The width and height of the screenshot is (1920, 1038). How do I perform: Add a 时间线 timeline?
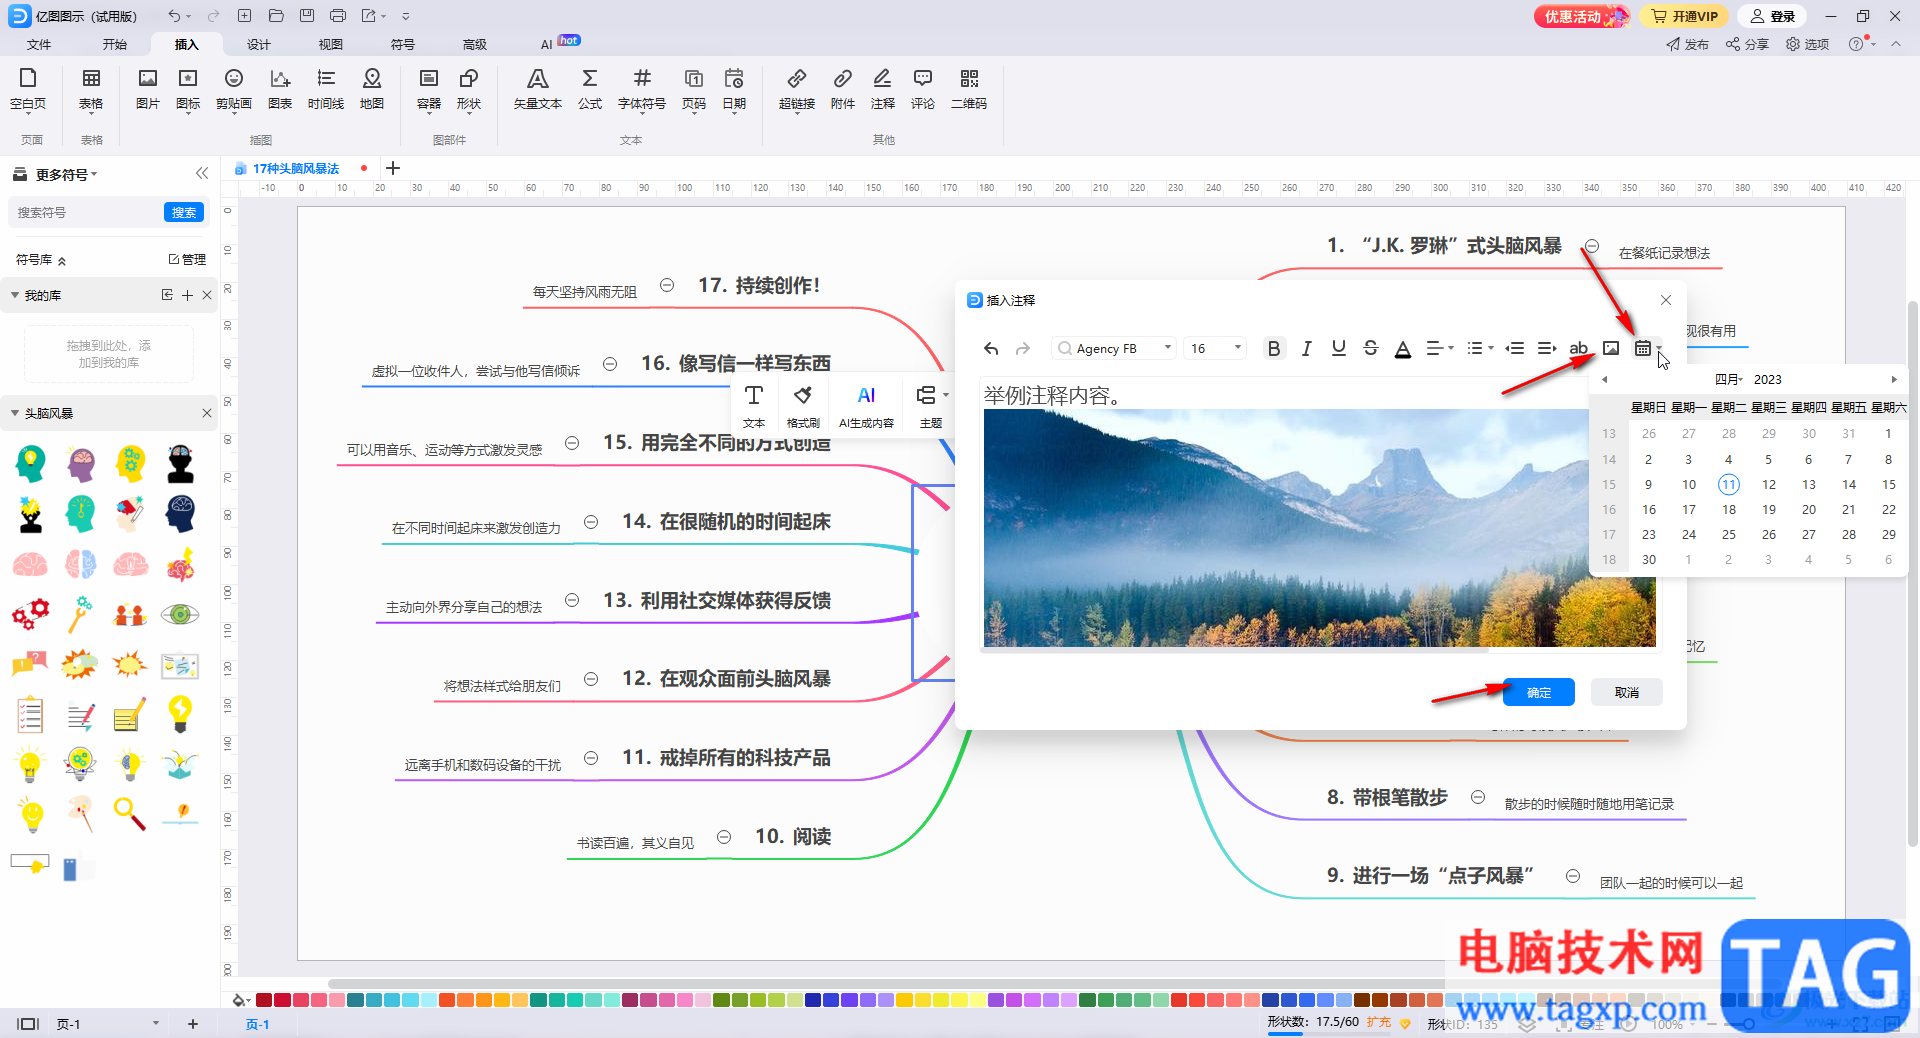[x=326, y=89]
